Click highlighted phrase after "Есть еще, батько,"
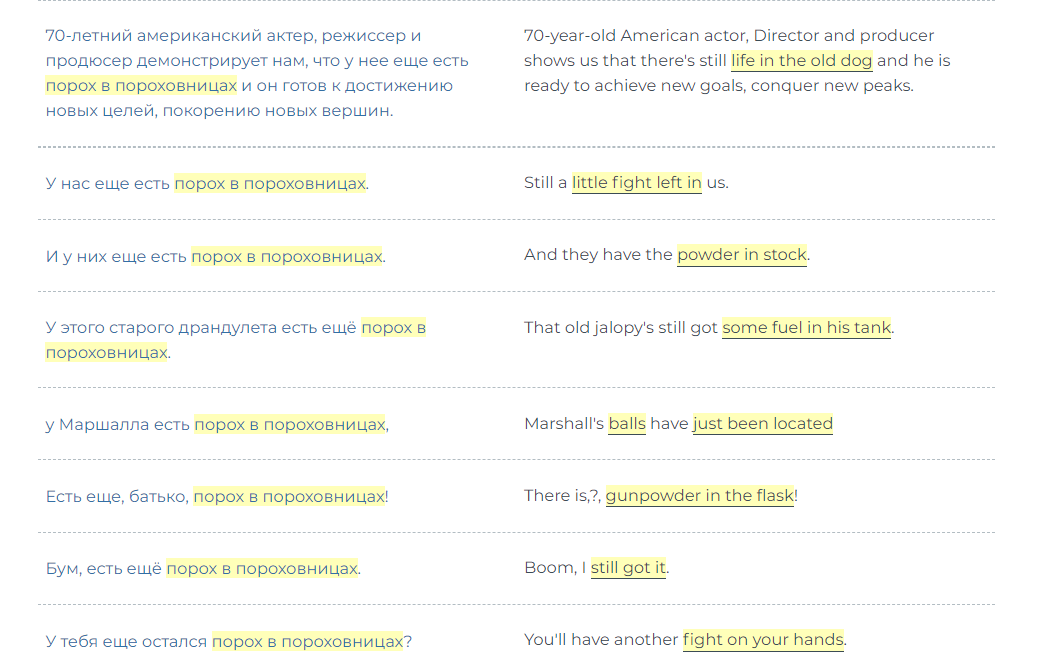 288,497
